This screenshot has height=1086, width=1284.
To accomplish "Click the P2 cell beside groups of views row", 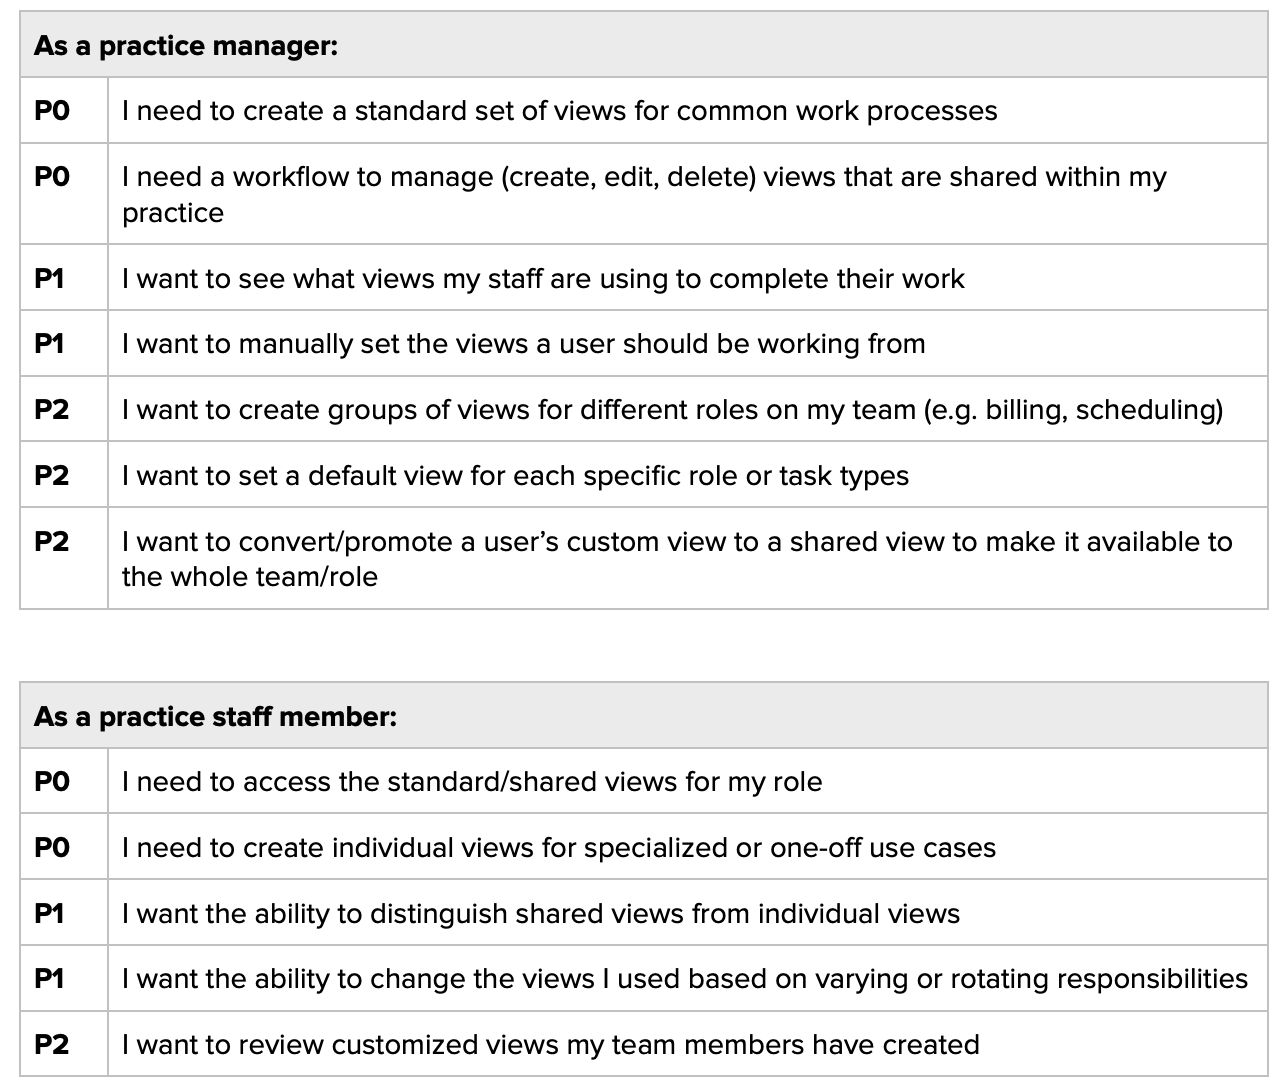I will pos(52,410).
